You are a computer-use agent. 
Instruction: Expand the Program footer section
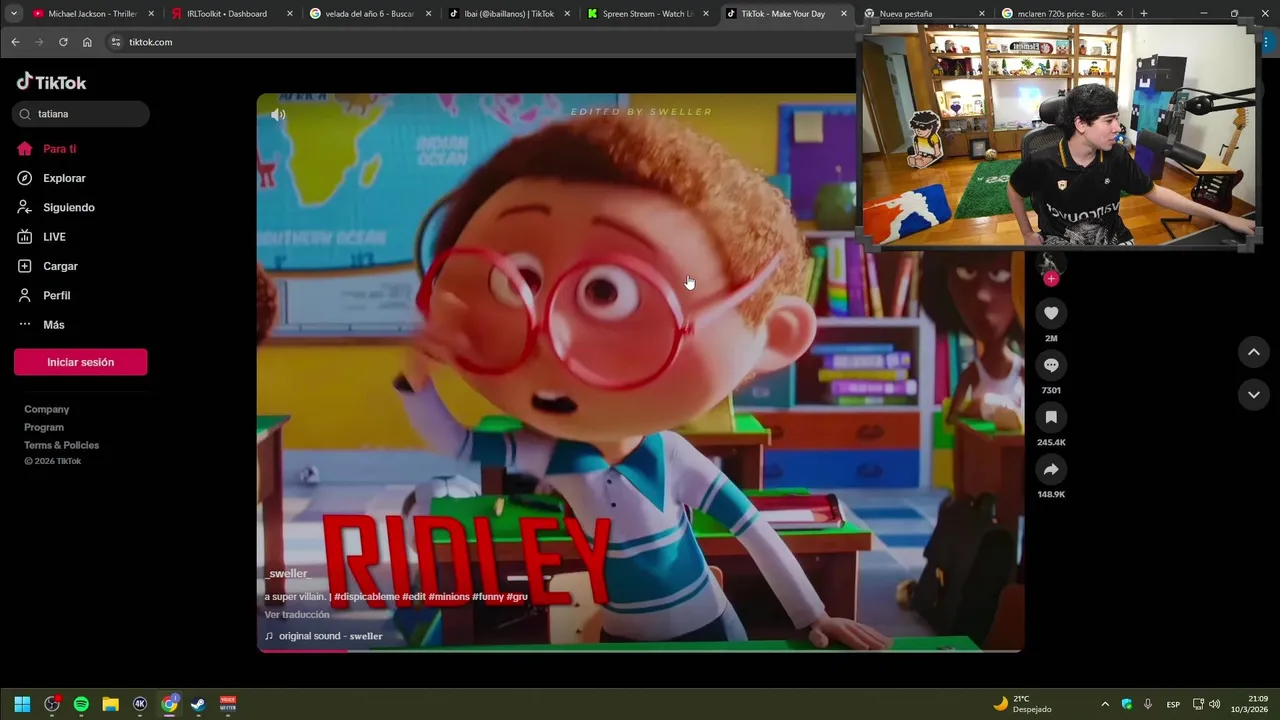[44, 427]
